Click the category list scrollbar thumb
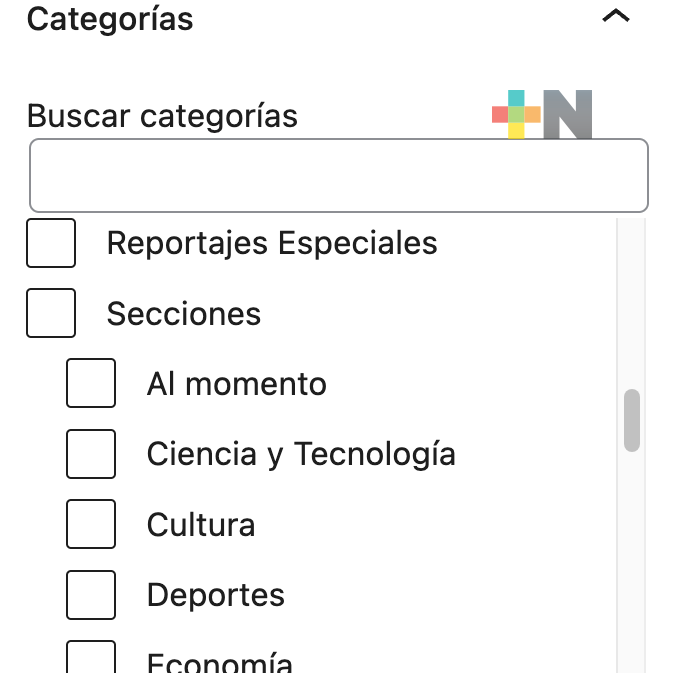682x674 pixels. point(632,420)
